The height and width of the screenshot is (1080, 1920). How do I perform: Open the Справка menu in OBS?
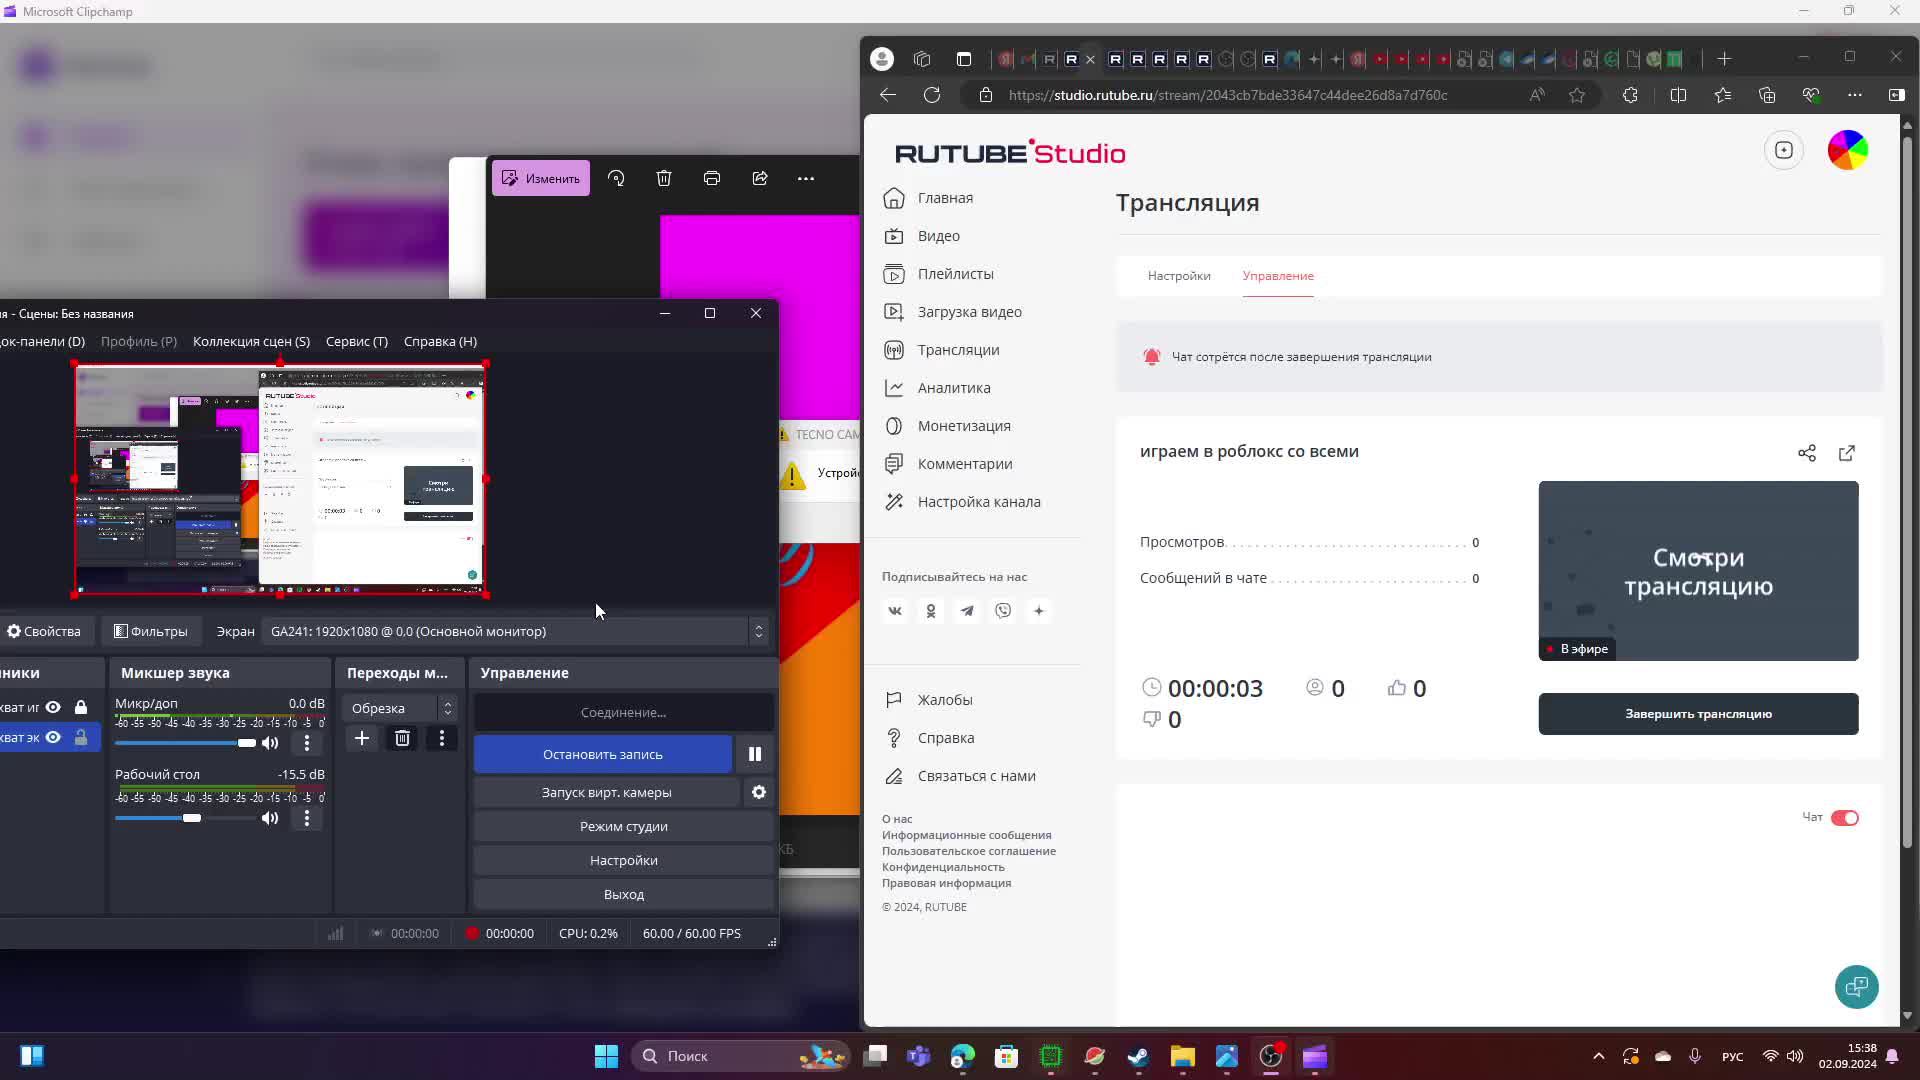point(440,341)
